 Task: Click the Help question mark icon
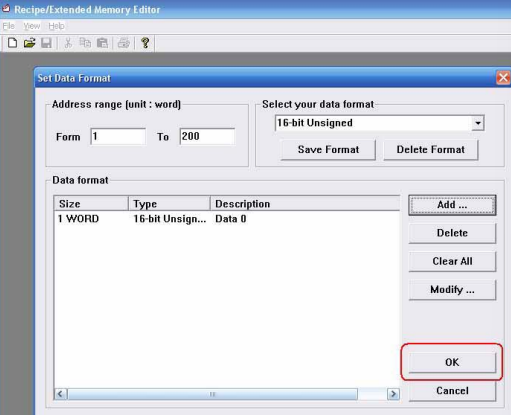(x=145, y=43)
